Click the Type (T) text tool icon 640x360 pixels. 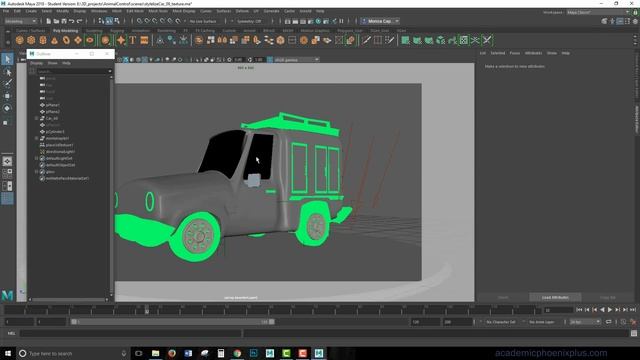(133, 40)
